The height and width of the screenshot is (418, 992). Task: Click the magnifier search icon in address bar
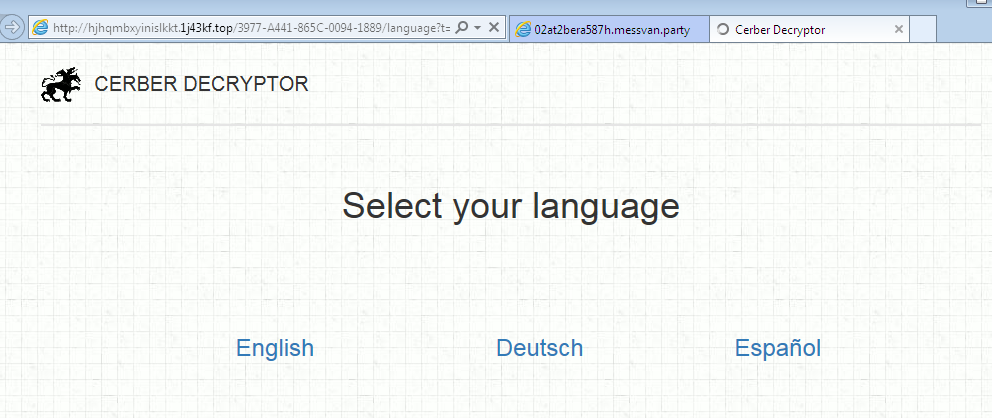click(x=462, y=29)
